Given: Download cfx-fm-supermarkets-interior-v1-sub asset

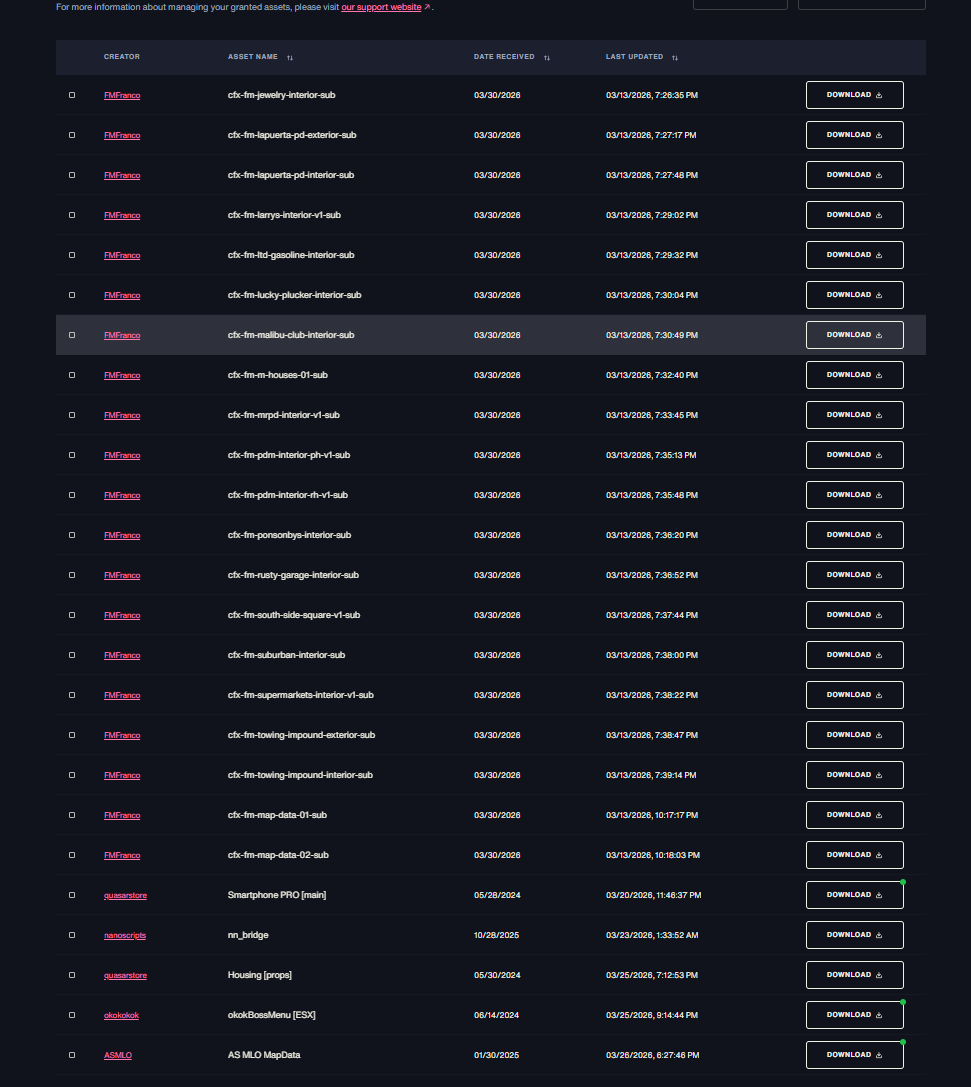Looking at the screenshot, I should [x=855, y=695].
